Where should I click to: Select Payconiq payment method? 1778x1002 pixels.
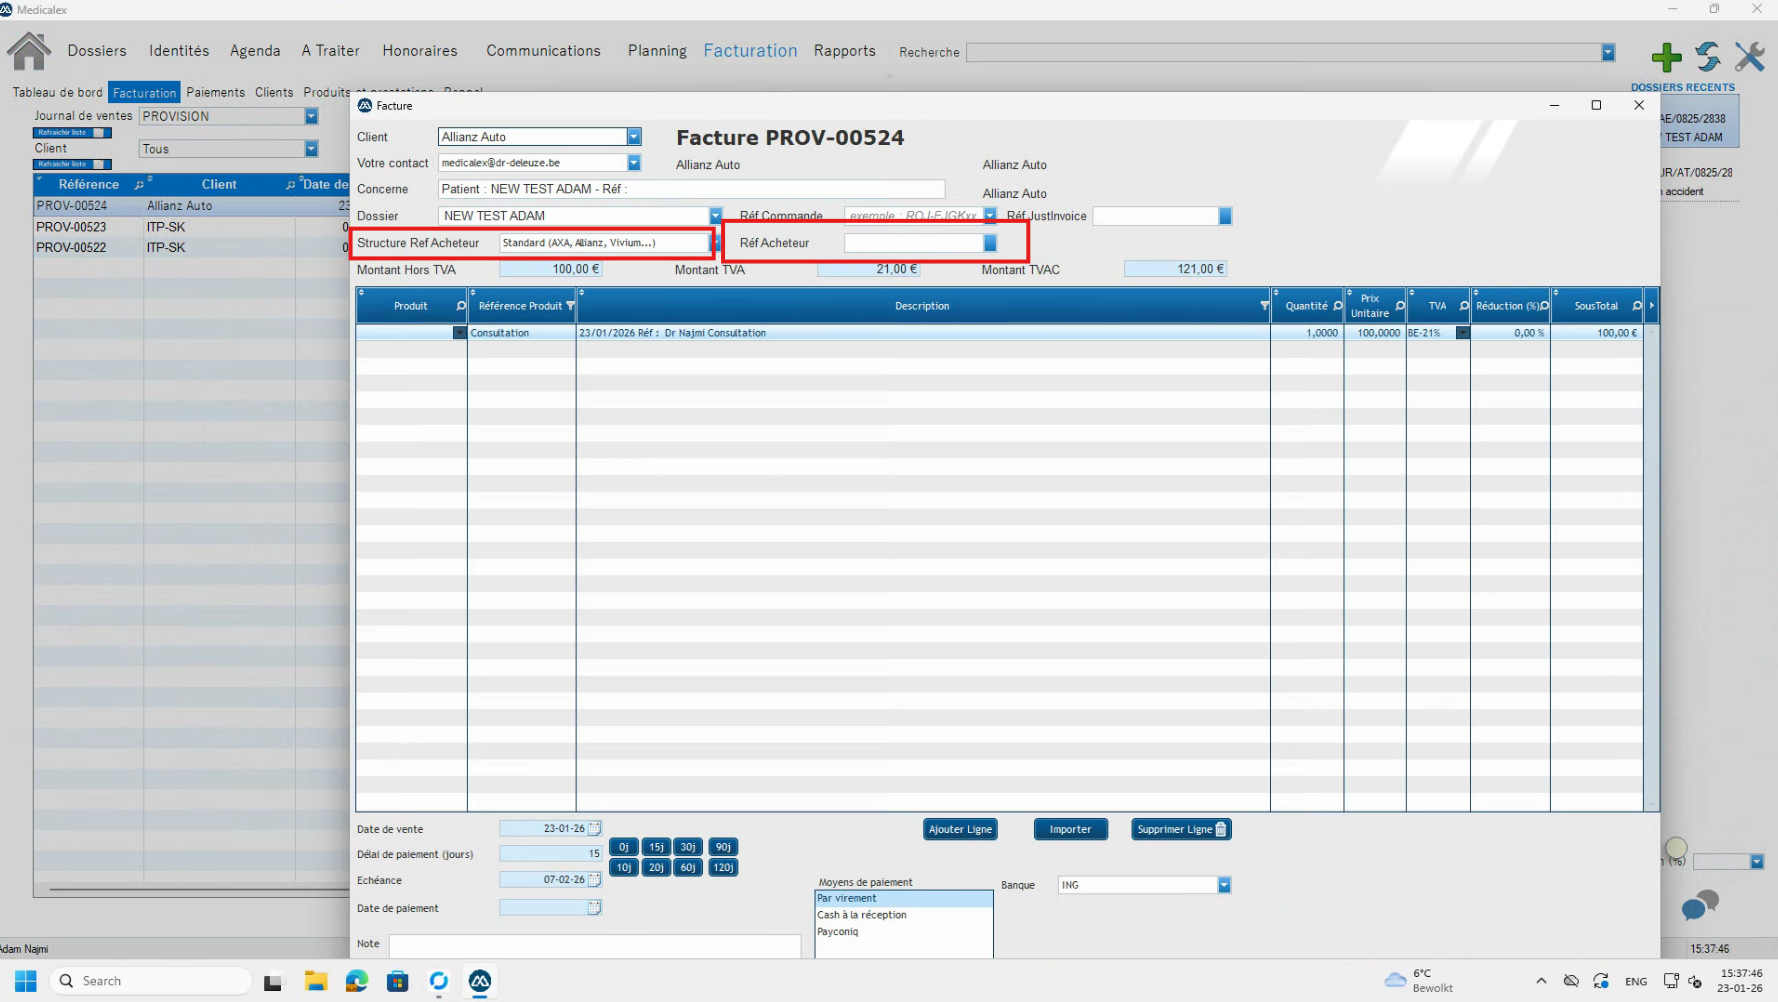click(838, 931)
